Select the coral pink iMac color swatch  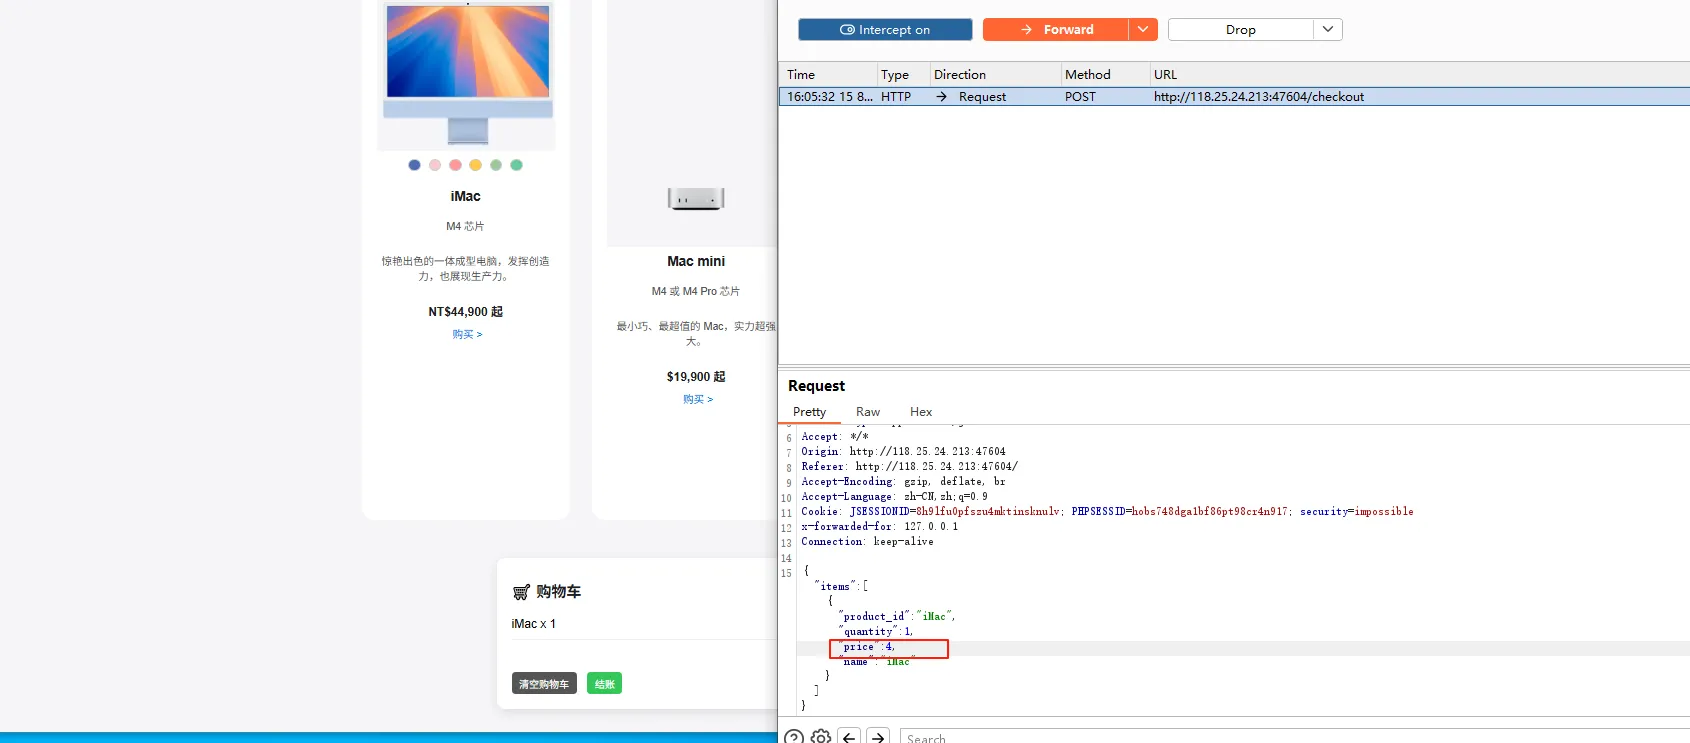455,165
